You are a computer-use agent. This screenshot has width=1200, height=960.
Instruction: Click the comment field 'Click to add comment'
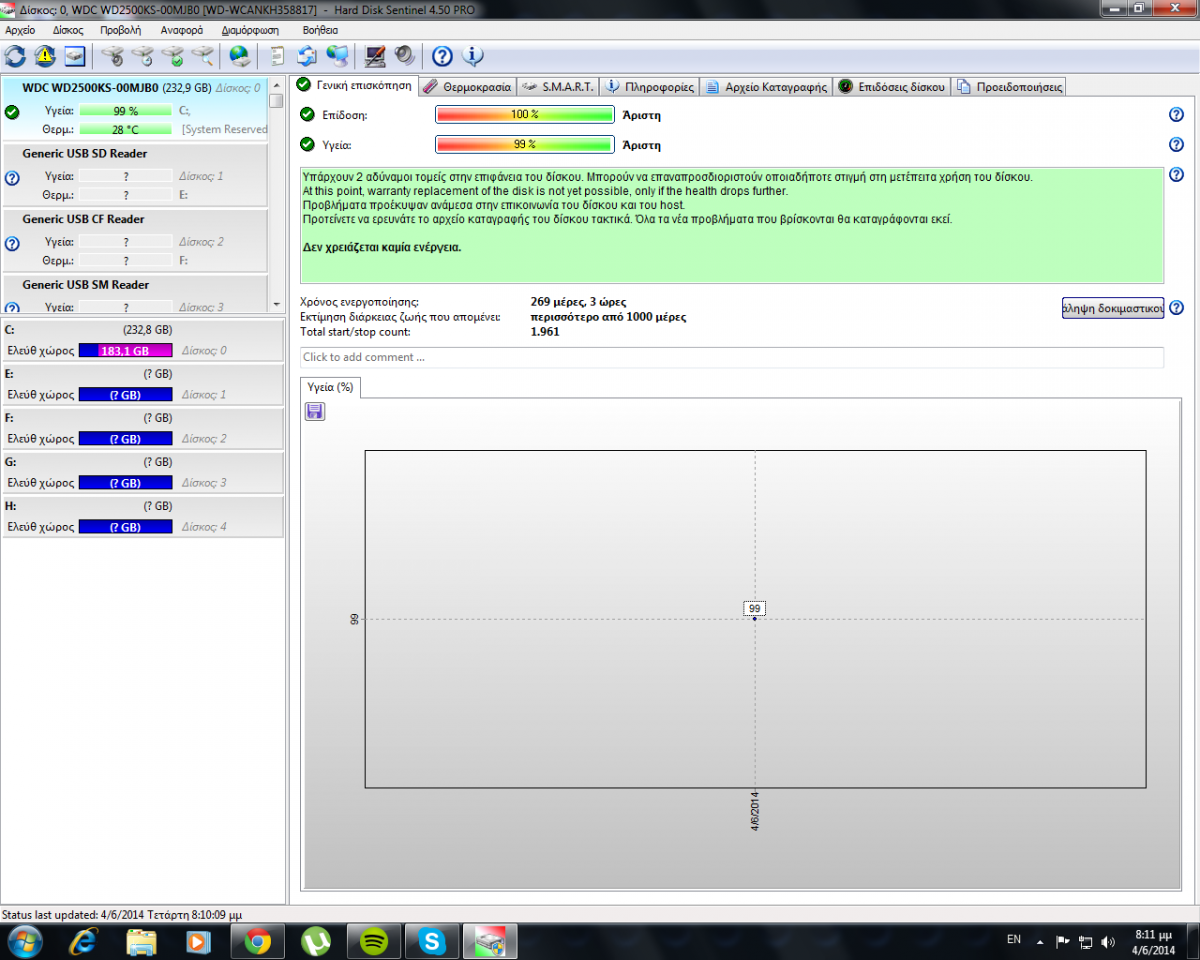click(732, 357)
